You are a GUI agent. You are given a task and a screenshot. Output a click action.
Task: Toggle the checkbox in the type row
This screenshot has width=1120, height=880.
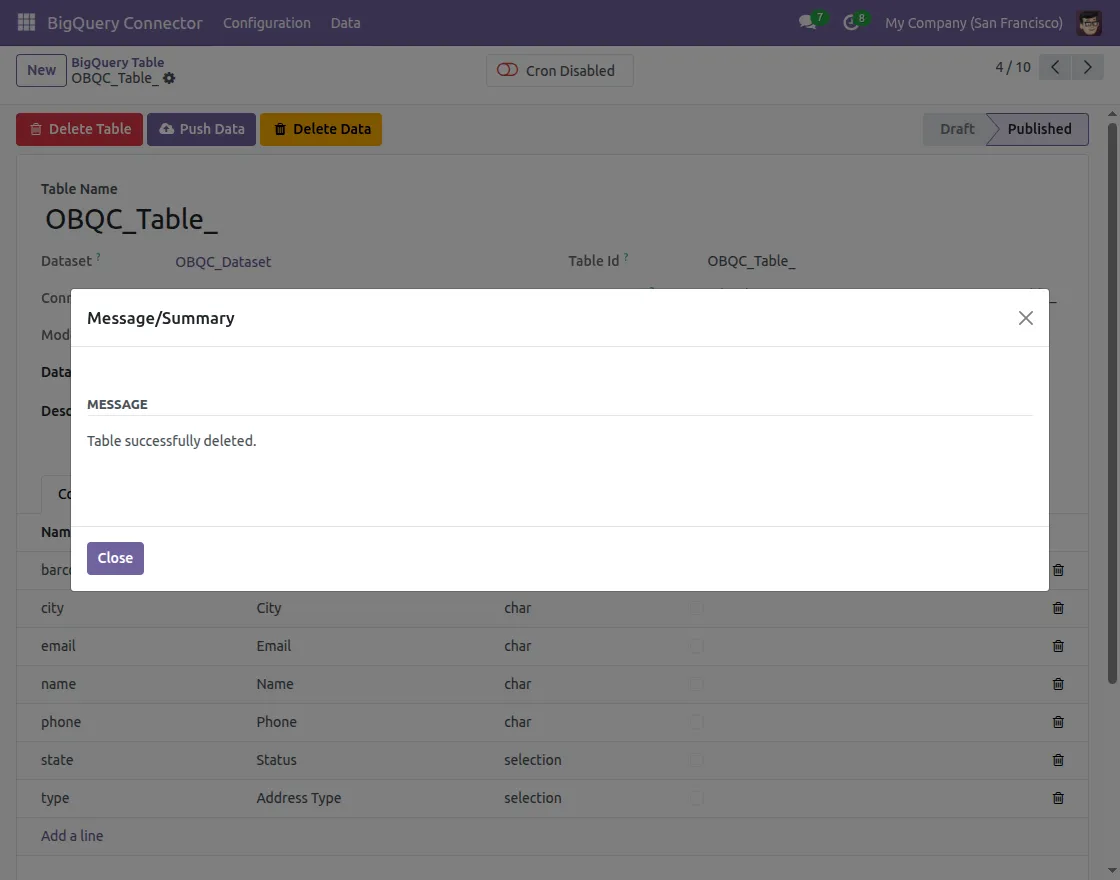coord(696,798)
